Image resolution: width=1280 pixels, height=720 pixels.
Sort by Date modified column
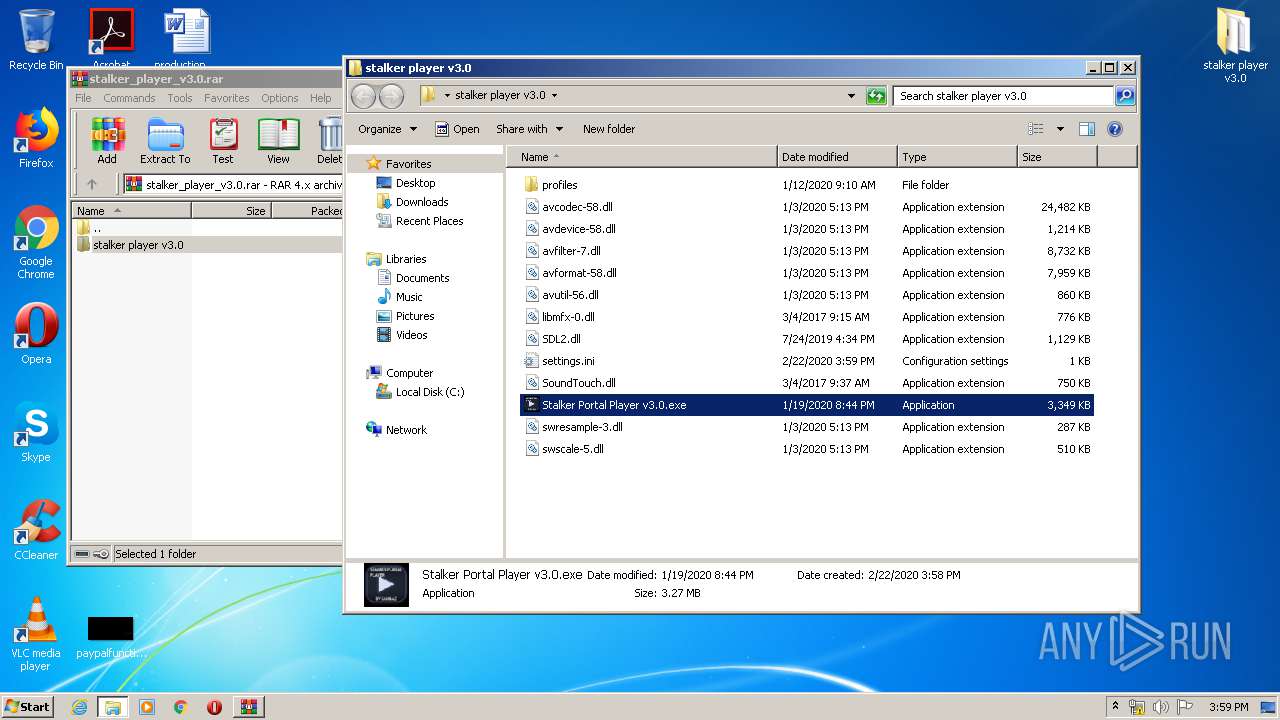pos(837,157)
